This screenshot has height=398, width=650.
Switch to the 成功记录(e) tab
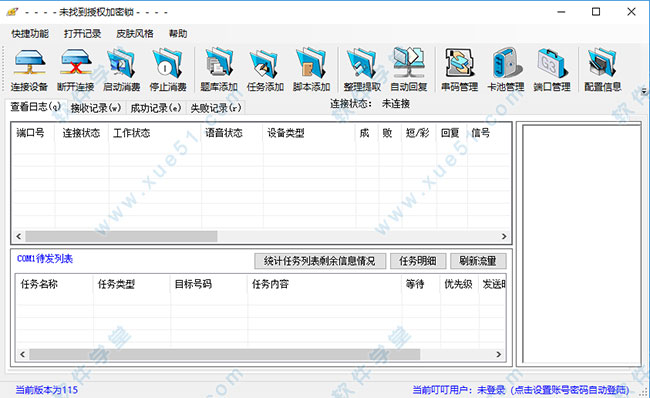coord(156,108)
